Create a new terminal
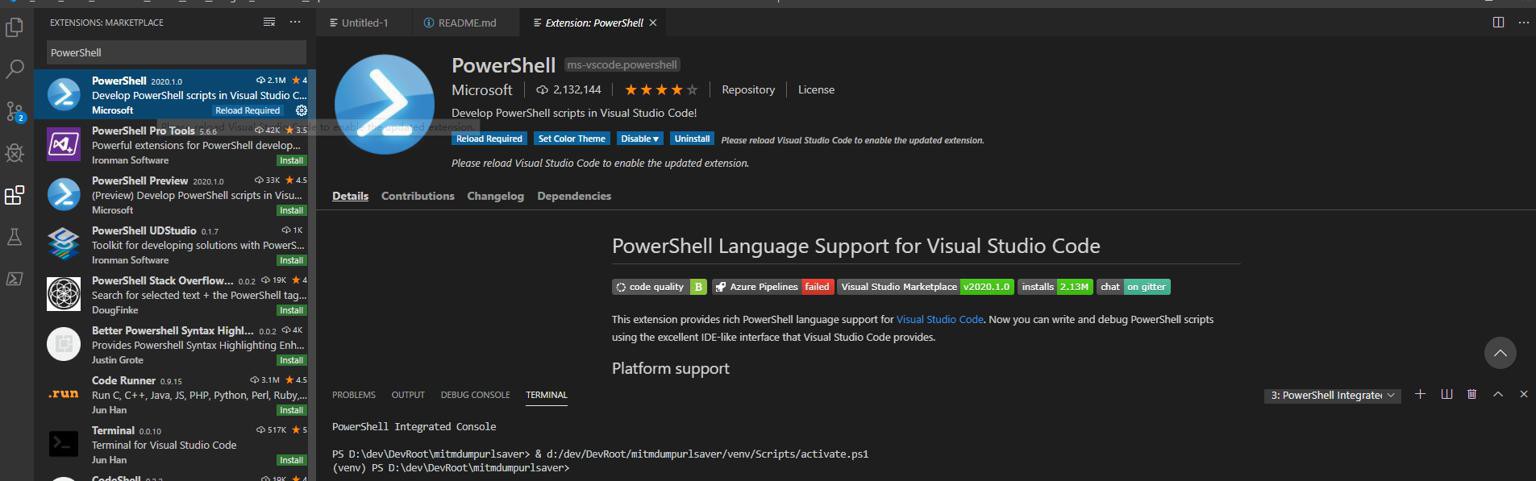The width and height of the screenshot is (1536, 481). pos(1420,394)
